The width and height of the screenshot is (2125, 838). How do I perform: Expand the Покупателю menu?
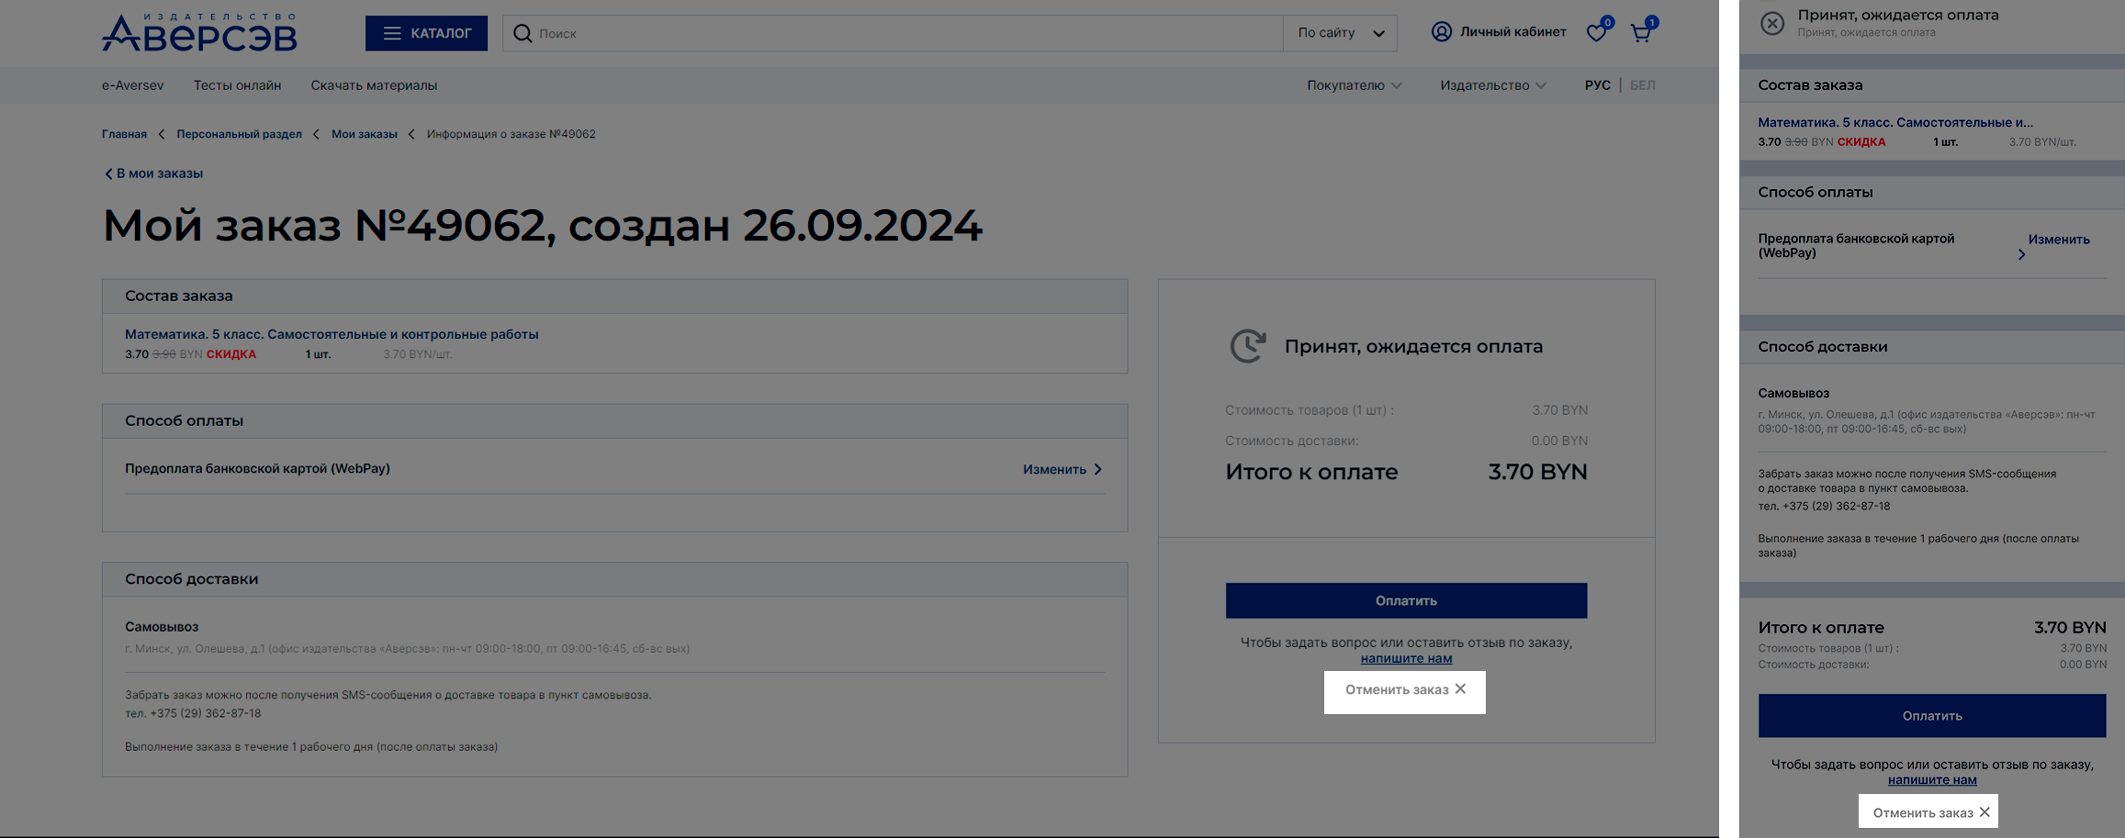coord(1353,86)
